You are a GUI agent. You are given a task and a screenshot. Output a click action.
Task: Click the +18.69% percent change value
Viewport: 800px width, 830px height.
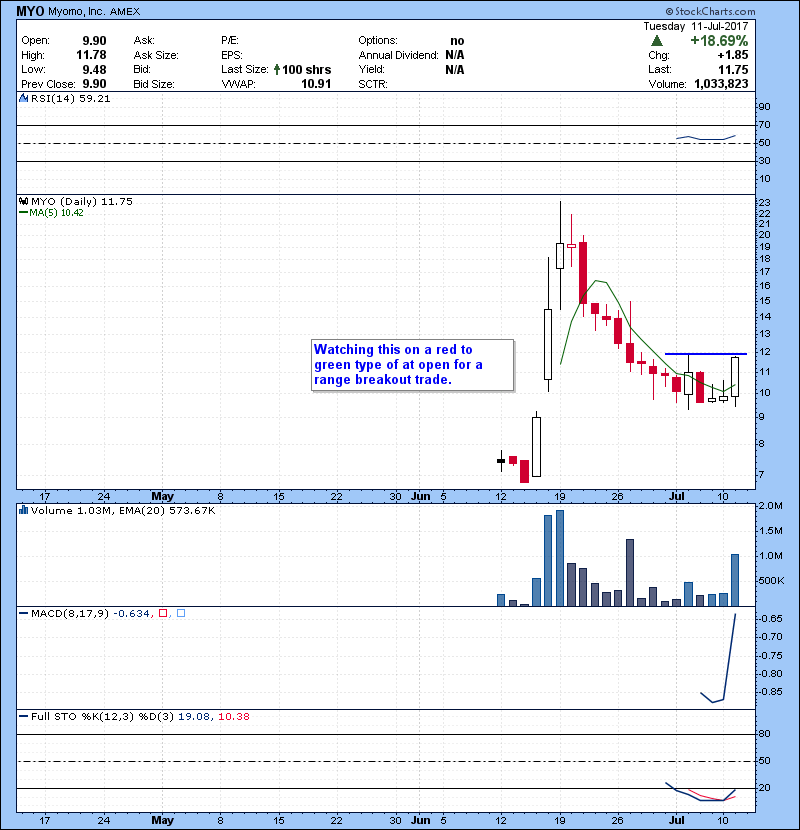(x=719, y=41)
